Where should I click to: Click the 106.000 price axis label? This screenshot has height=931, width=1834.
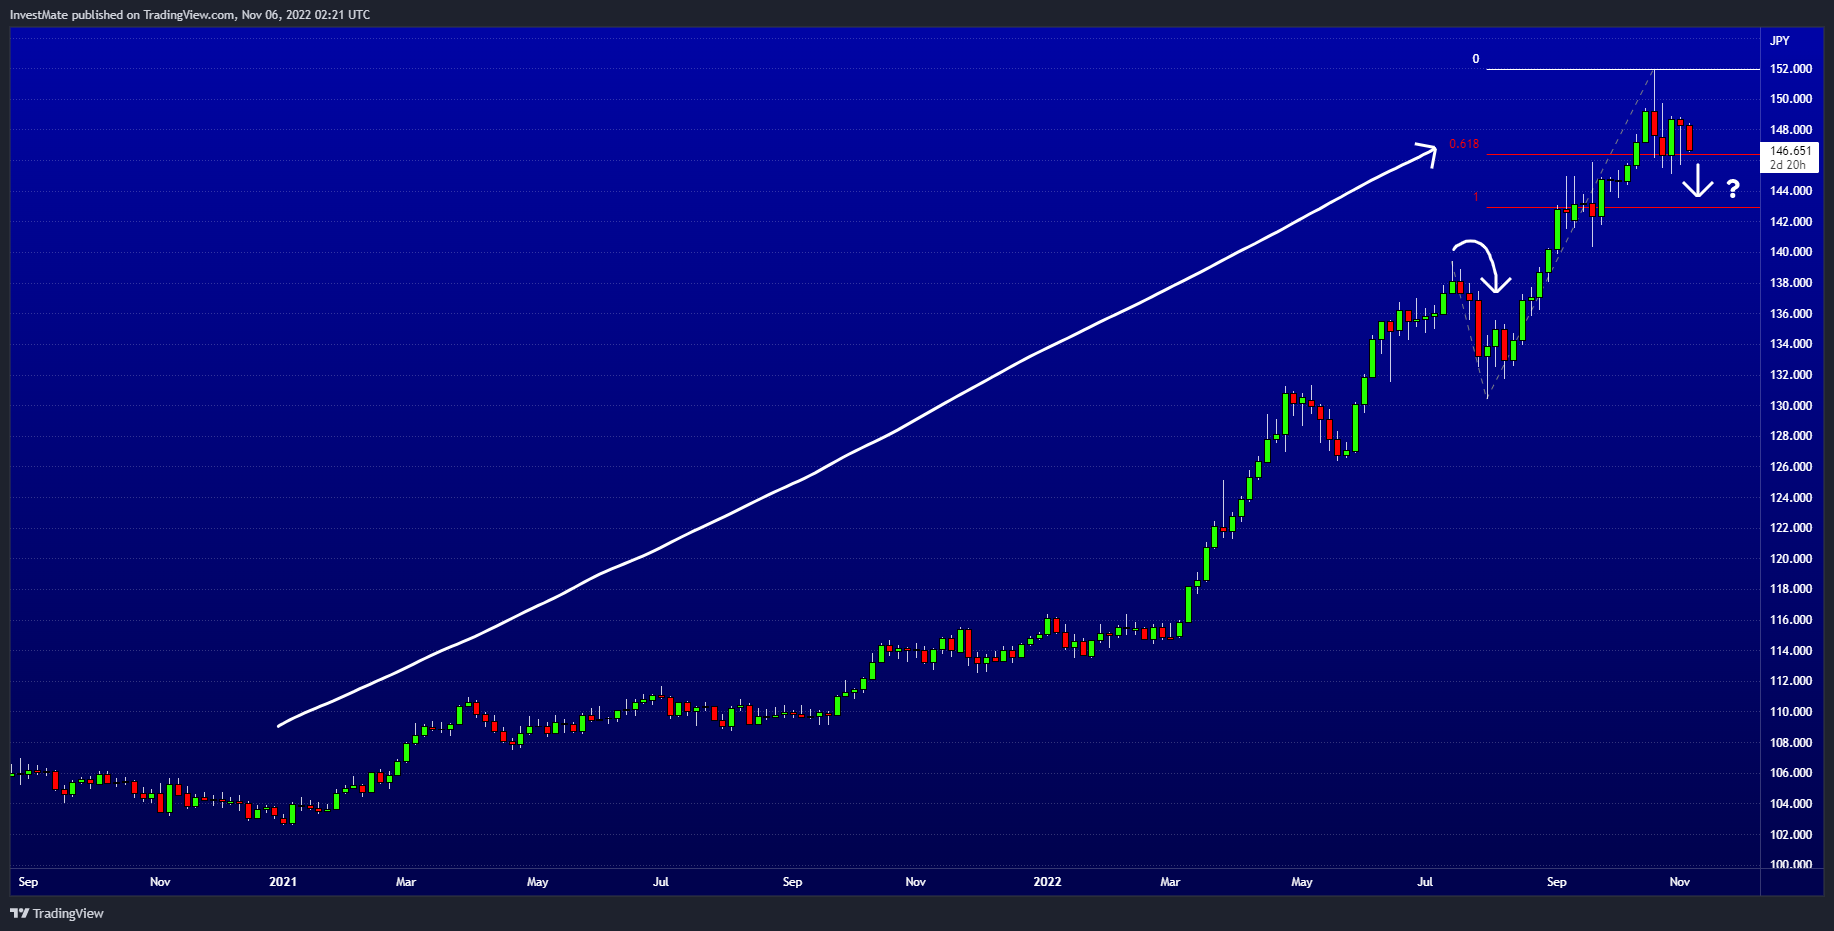click(x=1791, y=773)
